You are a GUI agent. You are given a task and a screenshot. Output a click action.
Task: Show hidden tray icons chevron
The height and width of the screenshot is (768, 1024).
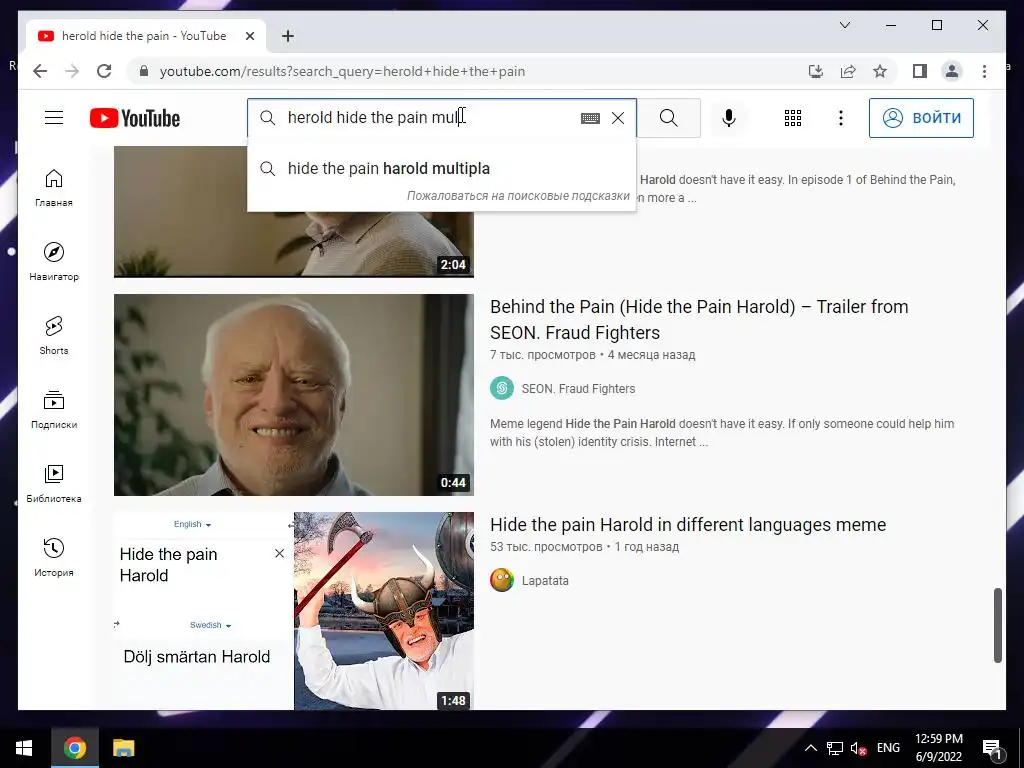tap(810, 748)
